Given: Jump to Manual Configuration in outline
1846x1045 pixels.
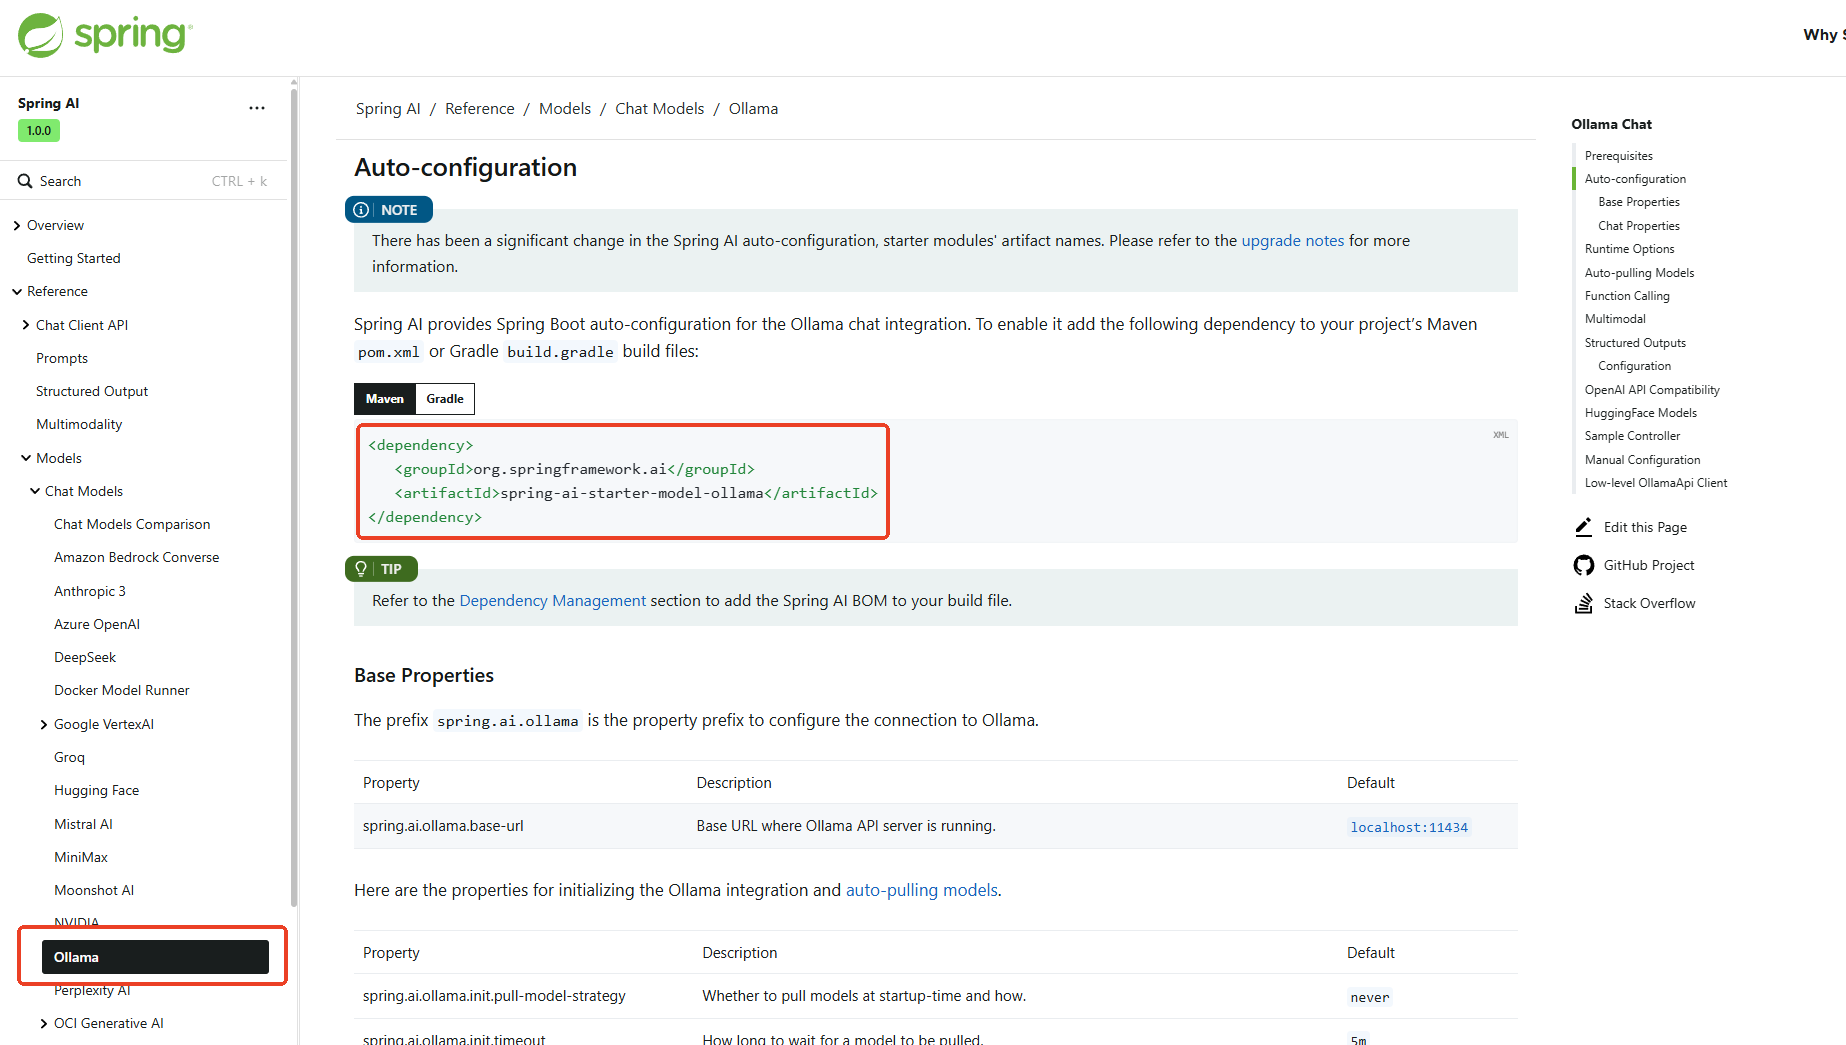Looking at the screenshot, I should (x=1643, y=460).
